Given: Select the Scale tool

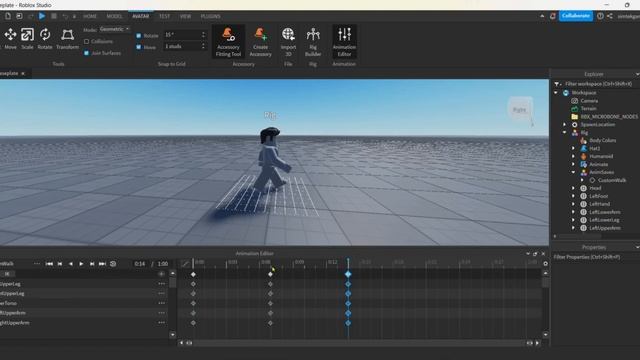Looking at the screenshot, I should pyautogui.click(x=27, y=39).
